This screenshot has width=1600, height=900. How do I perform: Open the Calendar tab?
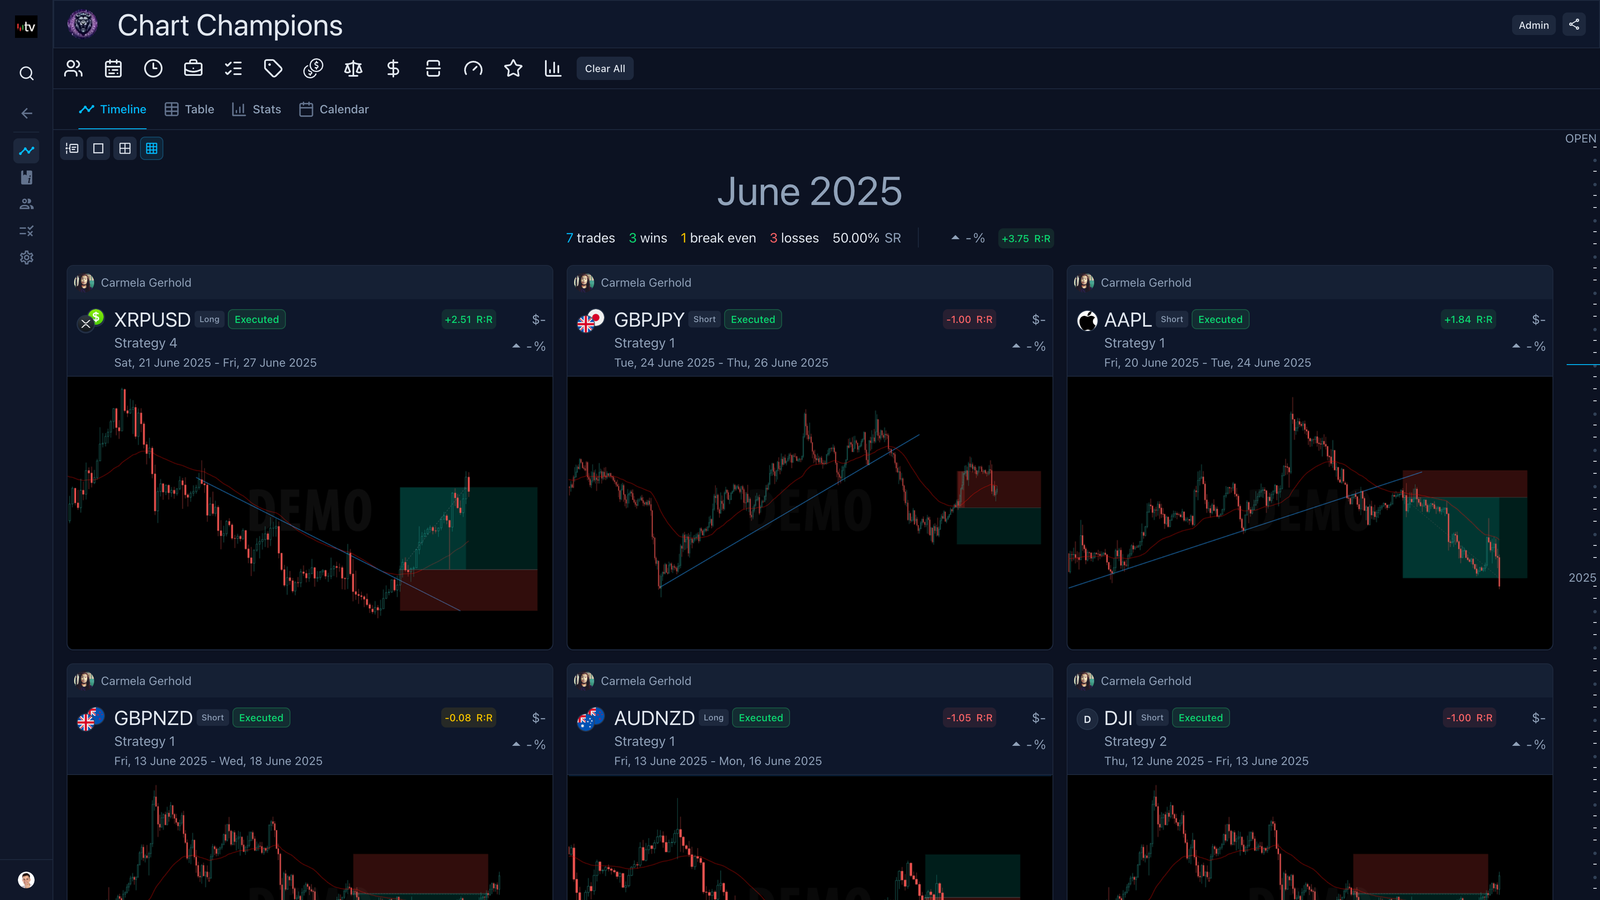click(x=334, y=109)
